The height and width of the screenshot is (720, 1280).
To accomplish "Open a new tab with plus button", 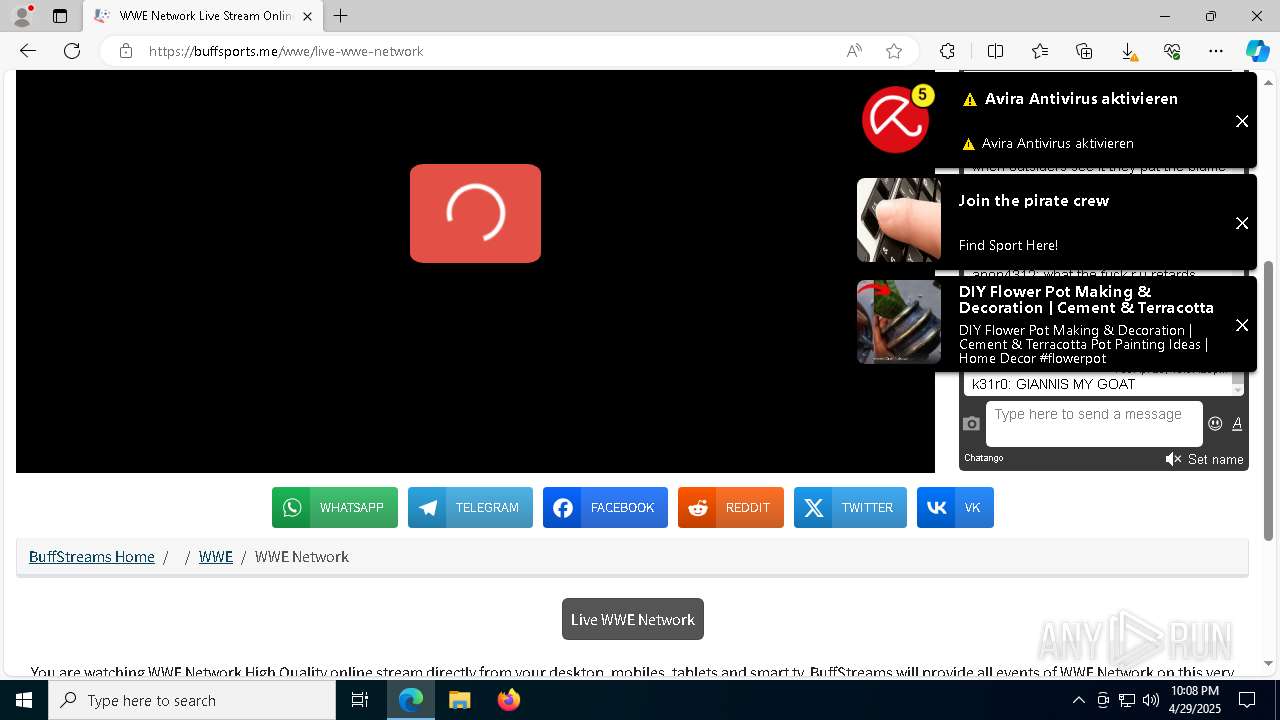I will (341, 16).
